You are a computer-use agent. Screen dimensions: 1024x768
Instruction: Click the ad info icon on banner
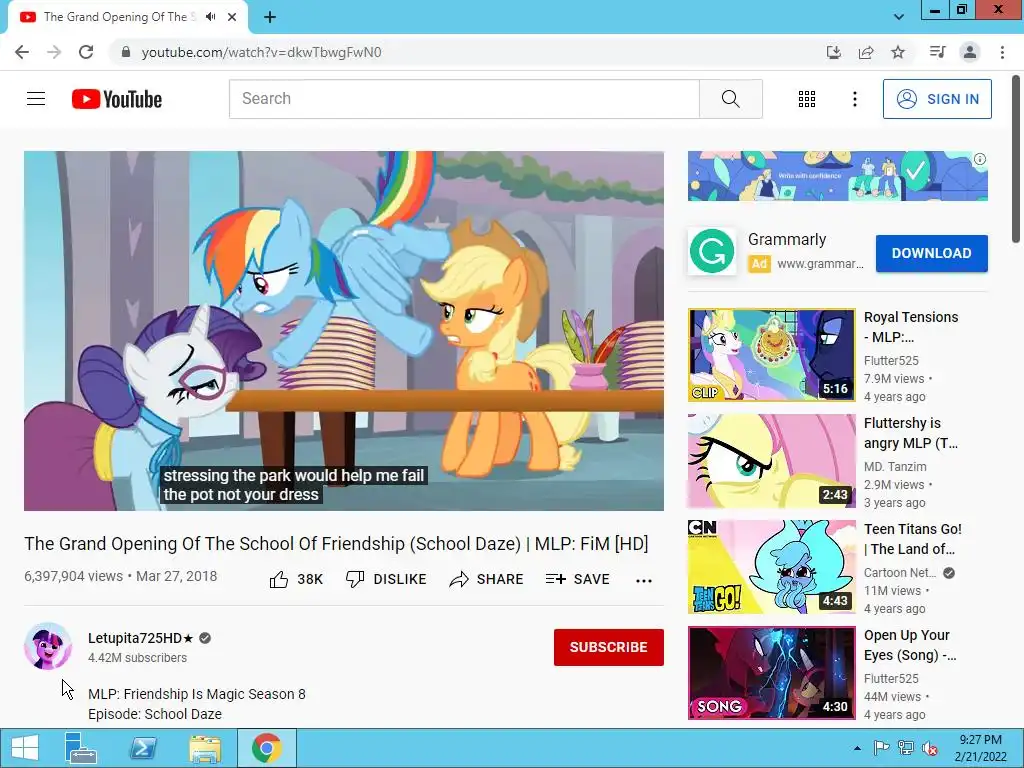tap(980, 159)
